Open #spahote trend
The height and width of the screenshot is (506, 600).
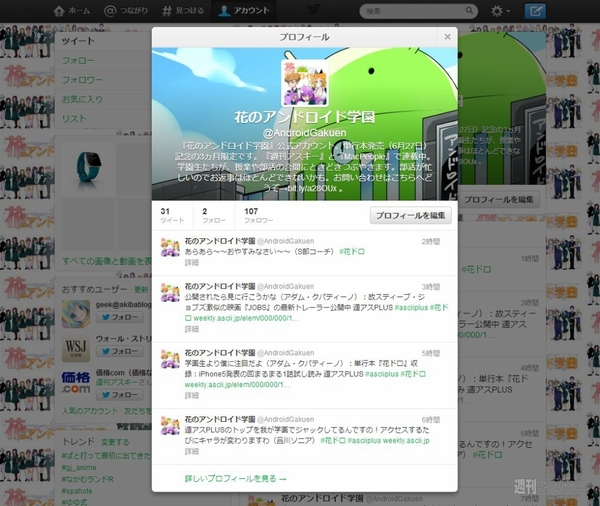[77, 491]
